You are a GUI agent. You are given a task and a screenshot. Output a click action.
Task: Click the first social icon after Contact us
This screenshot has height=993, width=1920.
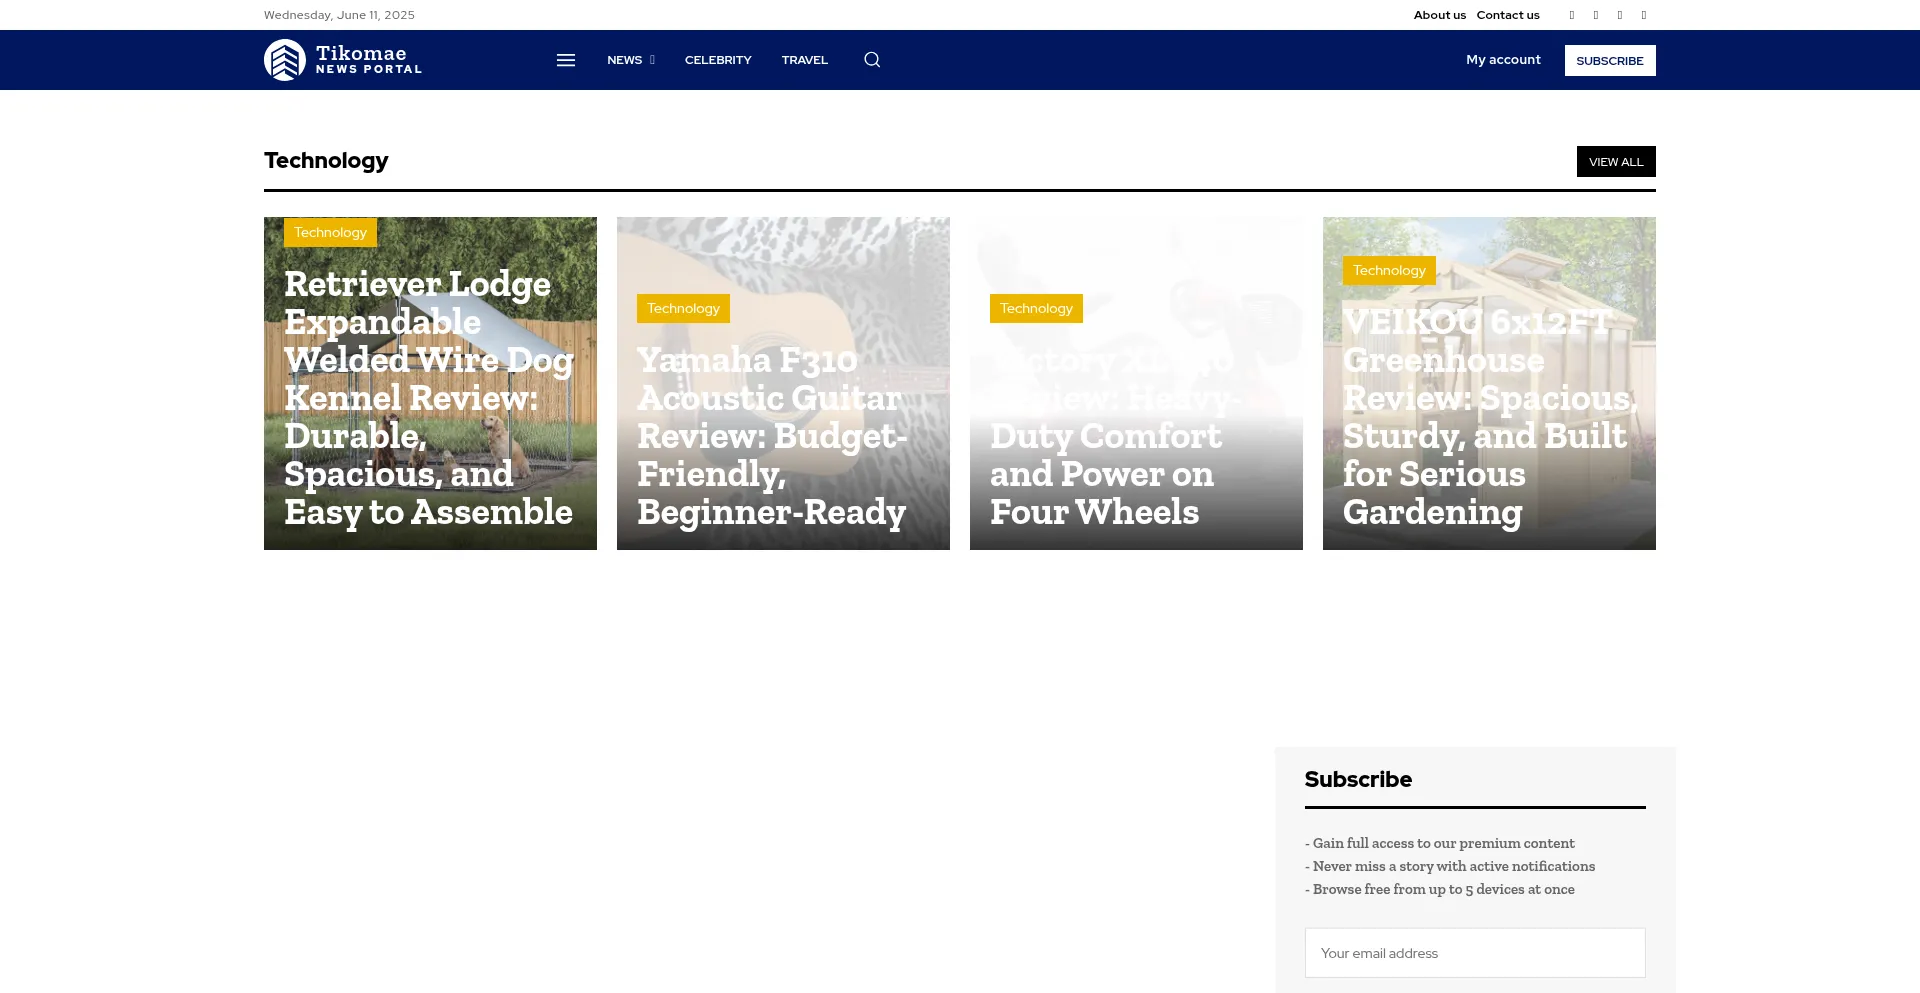click(1572, 15)
